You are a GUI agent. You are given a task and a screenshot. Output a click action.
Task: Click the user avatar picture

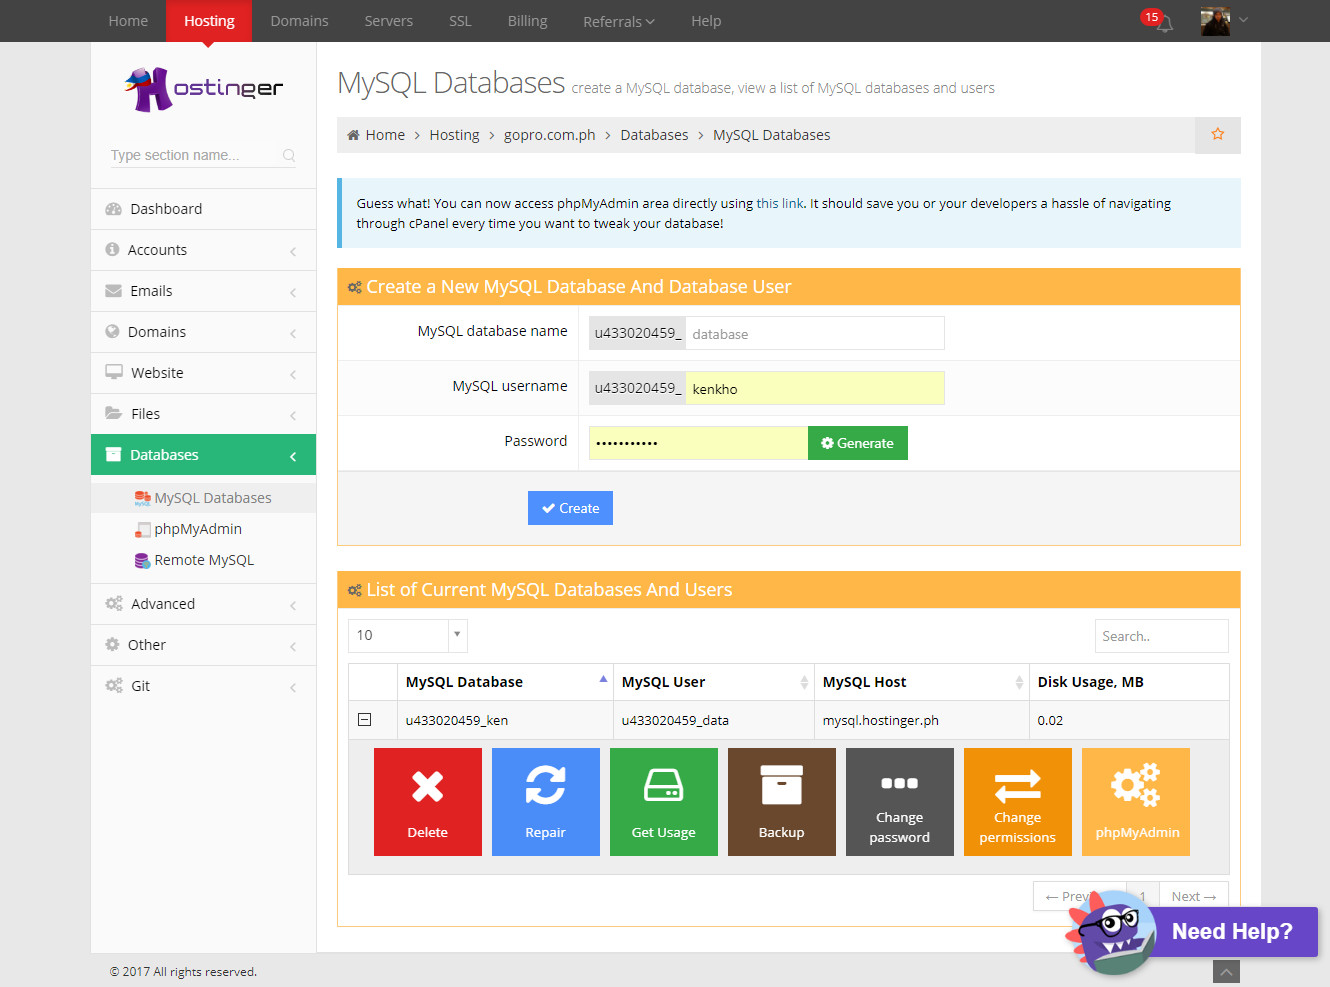pyautogui.click(x=1215, y=21)
